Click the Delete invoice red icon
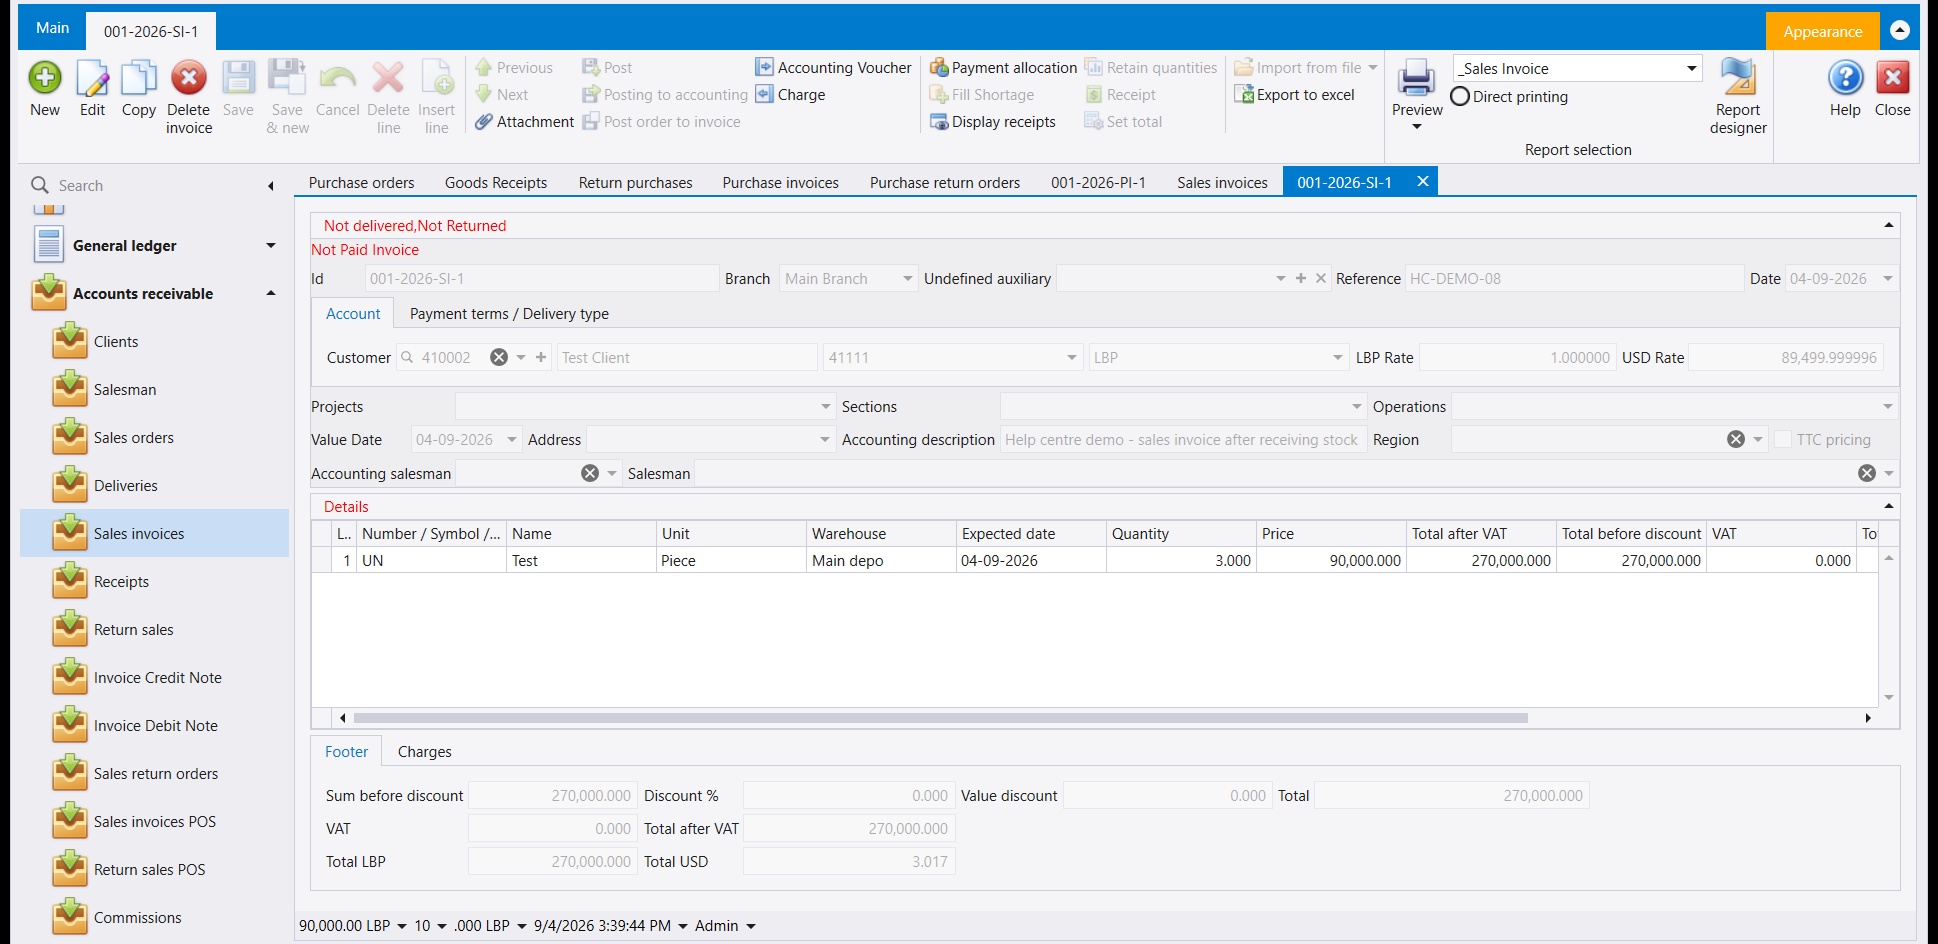Viewport: 1938px width, 944px height. click(188, 78)
